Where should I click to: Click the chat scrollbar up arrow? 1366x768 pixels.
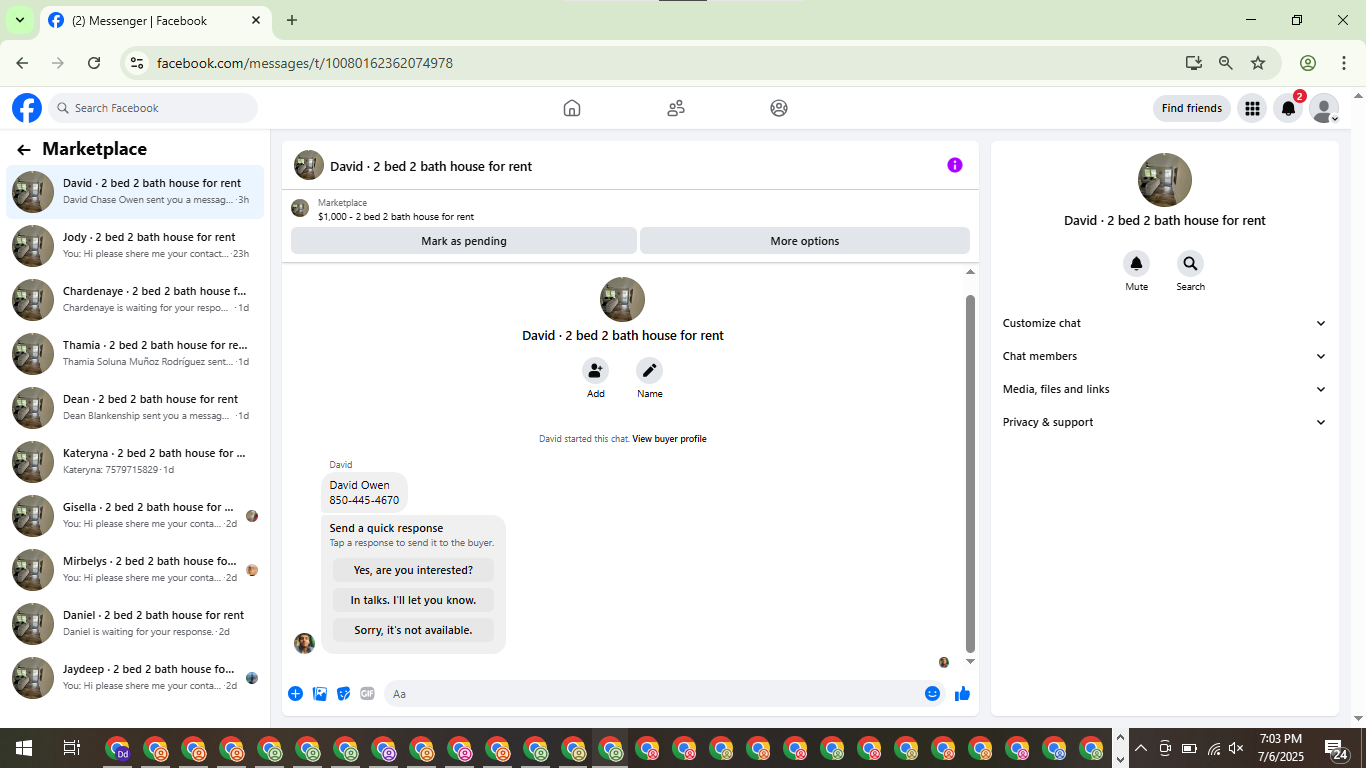click(970, 272)
